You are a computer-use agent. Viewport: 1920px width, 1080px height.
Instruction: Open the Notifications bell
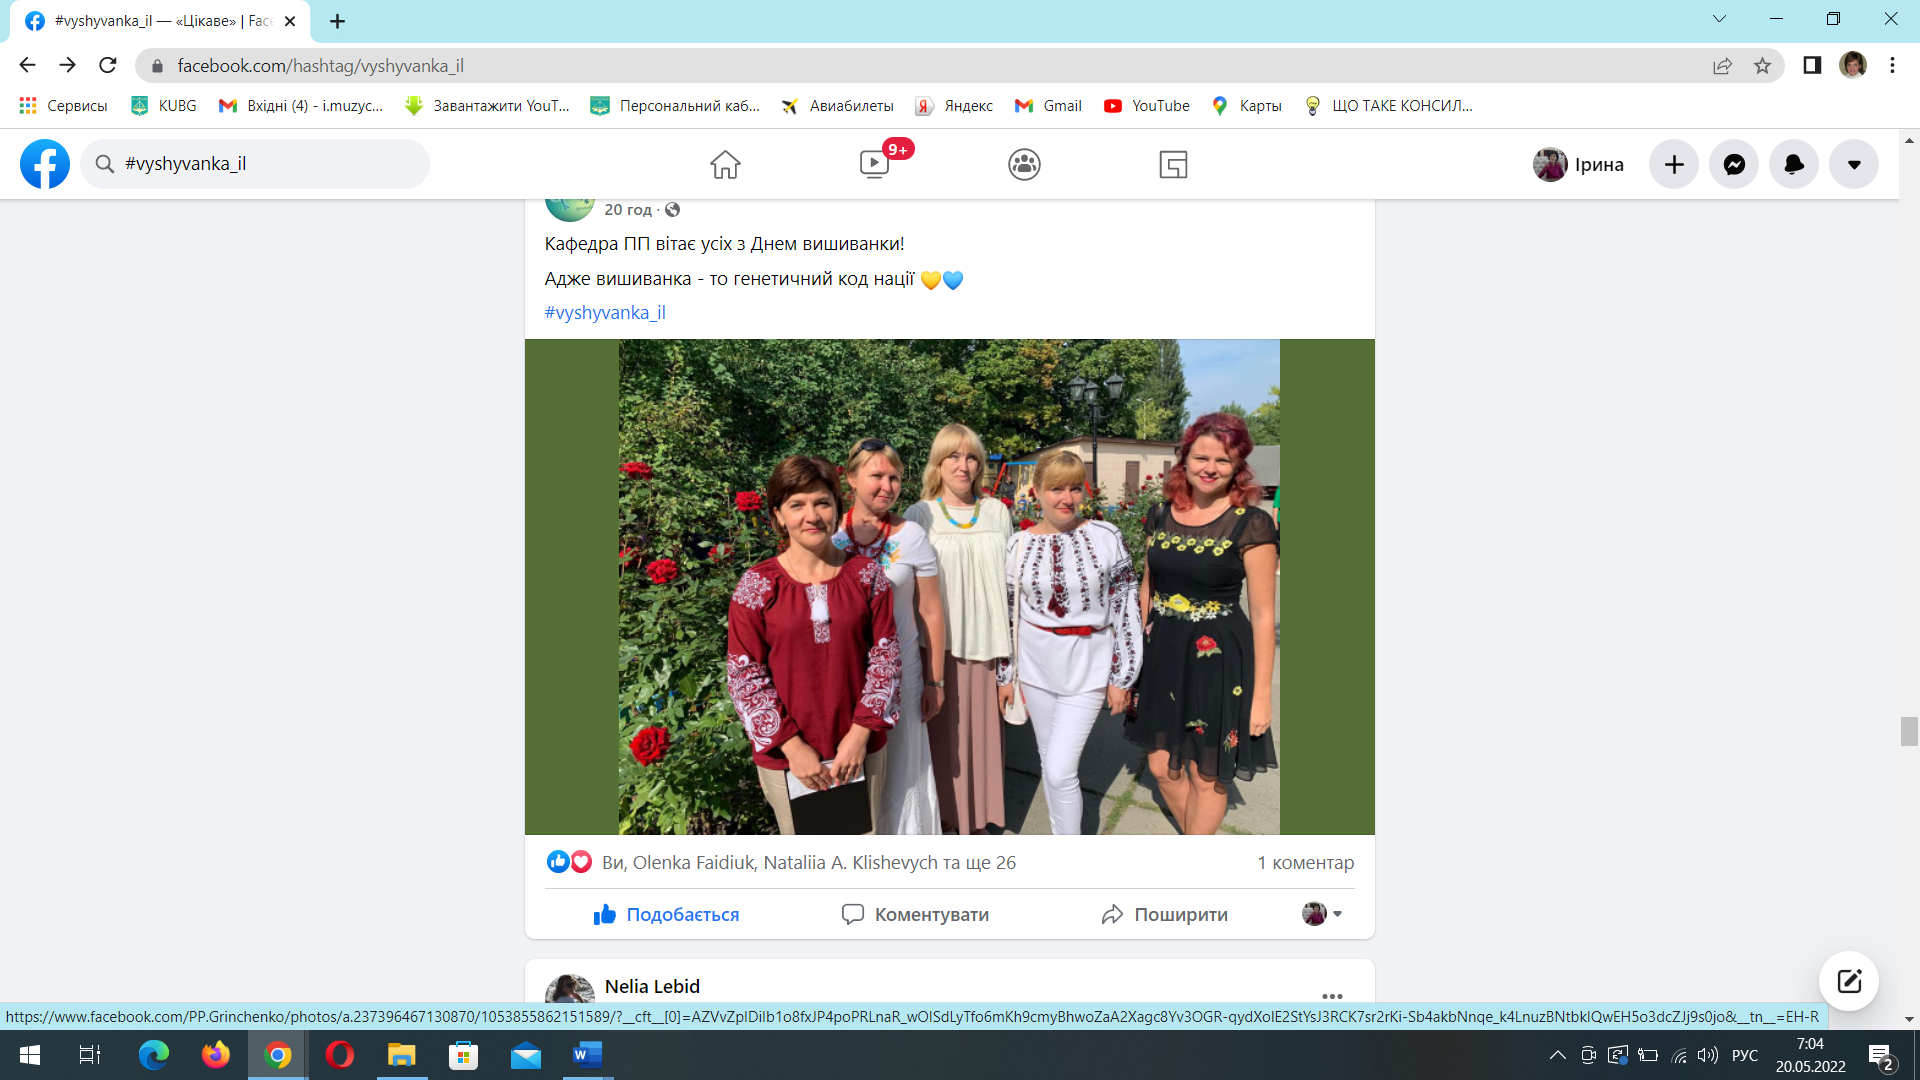click(x=1794, y=164)
